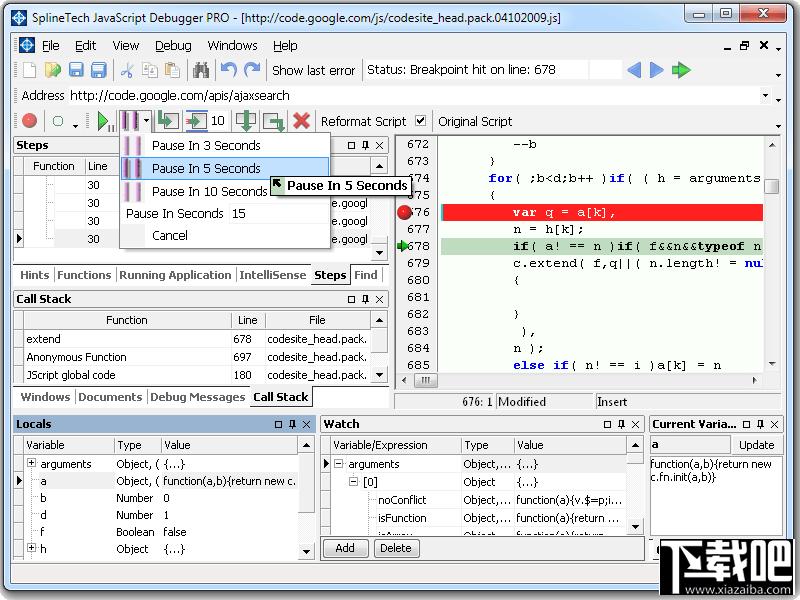
Task: Select the extend row in Call Stack
Action: (x=197, y=339)
